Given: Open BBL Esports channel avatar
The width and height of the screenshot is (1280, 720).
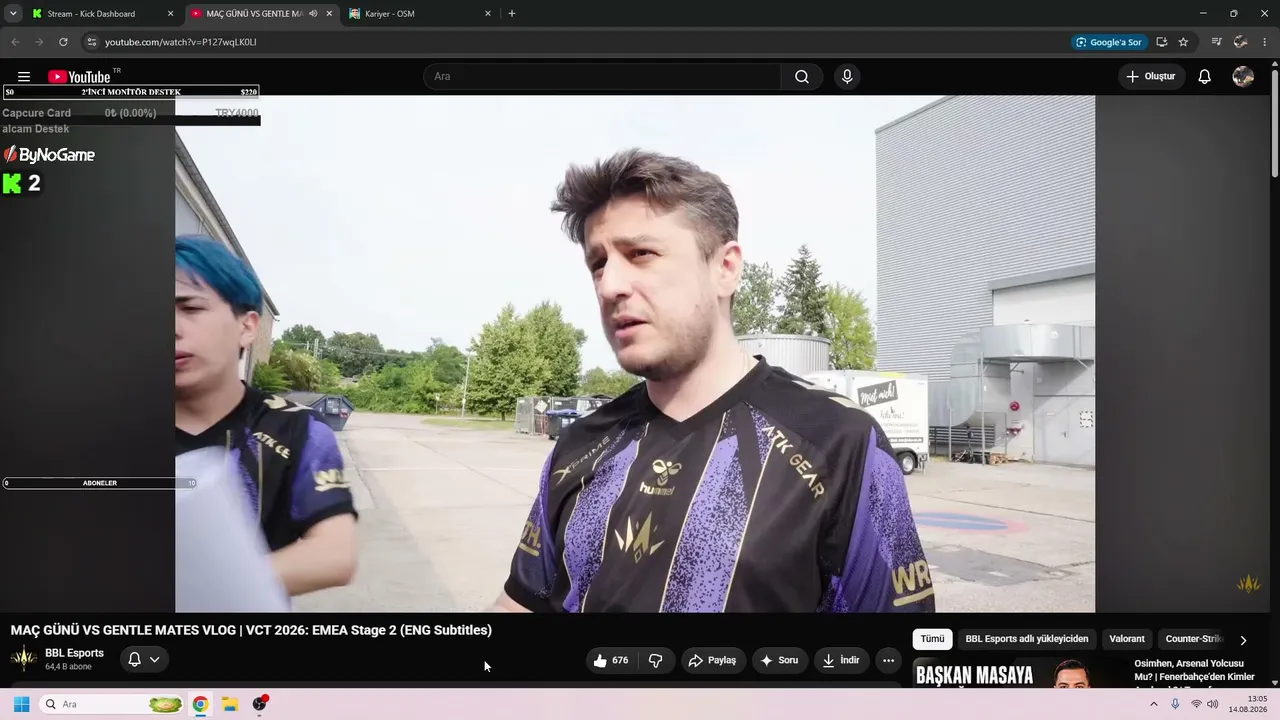Looking at the screenshot, I should click(23, 659).
